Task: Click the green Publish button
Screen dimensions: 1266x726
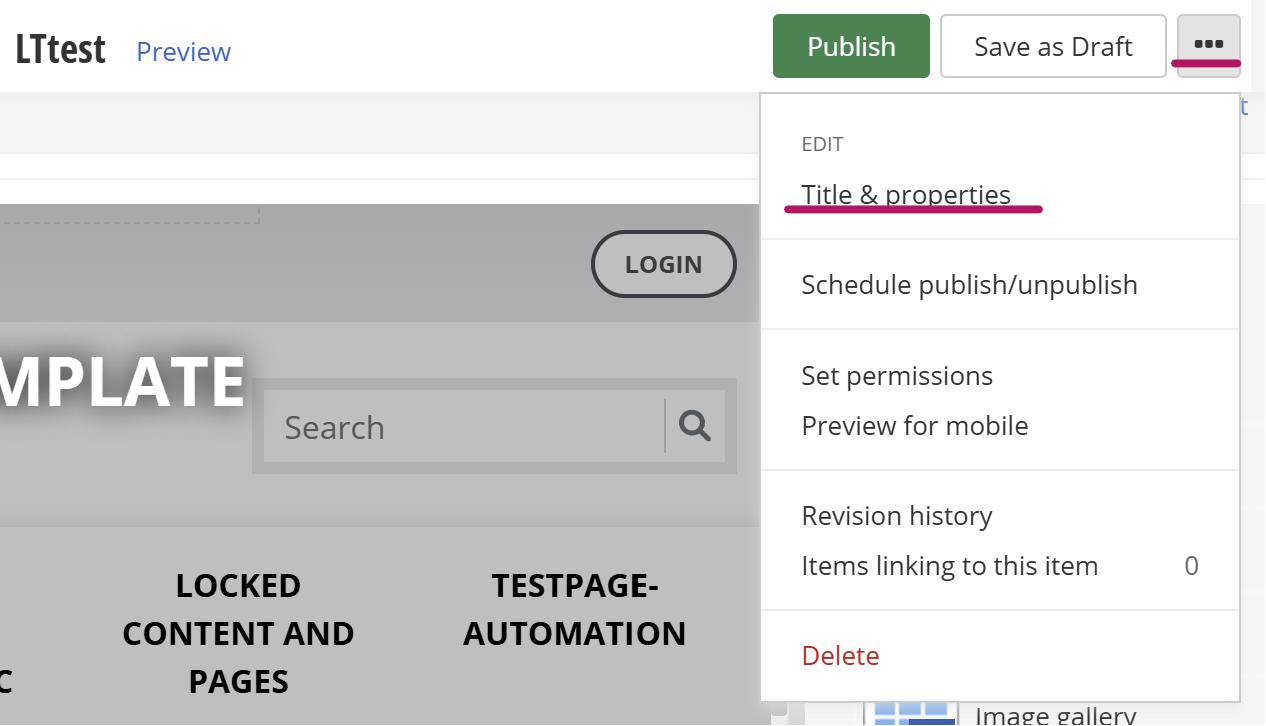Action: (851, 46)
